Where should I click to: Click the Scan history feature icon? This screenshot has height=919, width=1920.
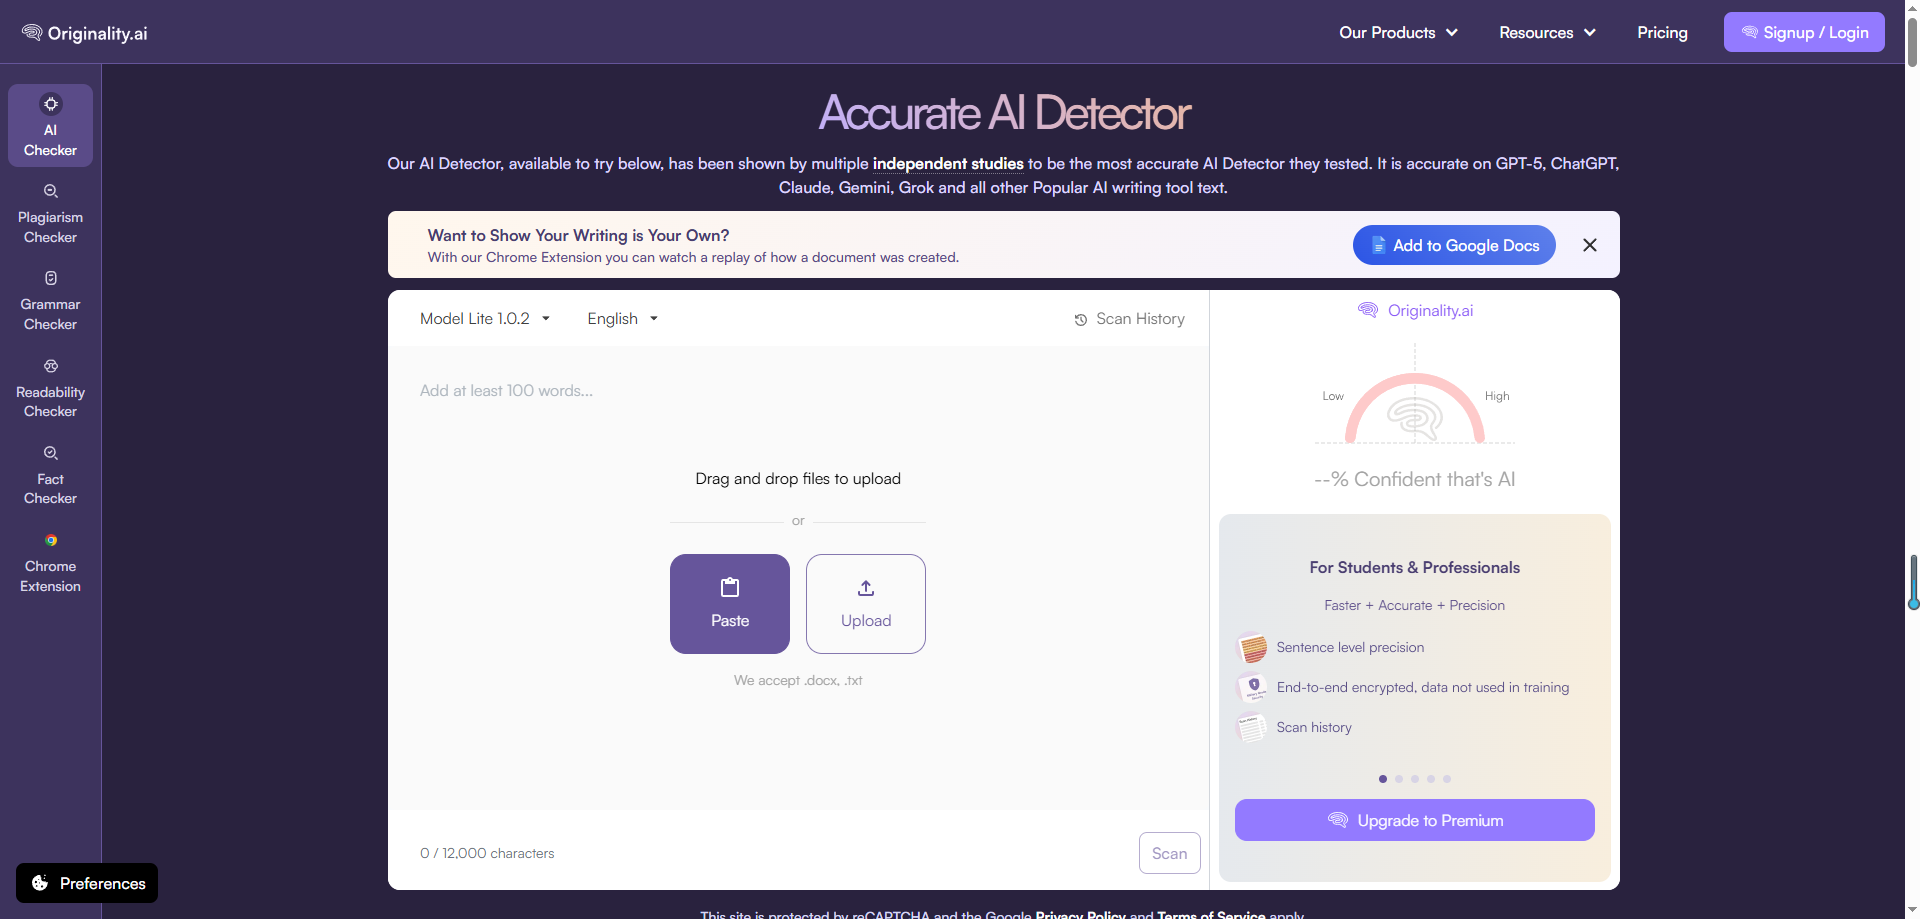[x=1252, y=728]
